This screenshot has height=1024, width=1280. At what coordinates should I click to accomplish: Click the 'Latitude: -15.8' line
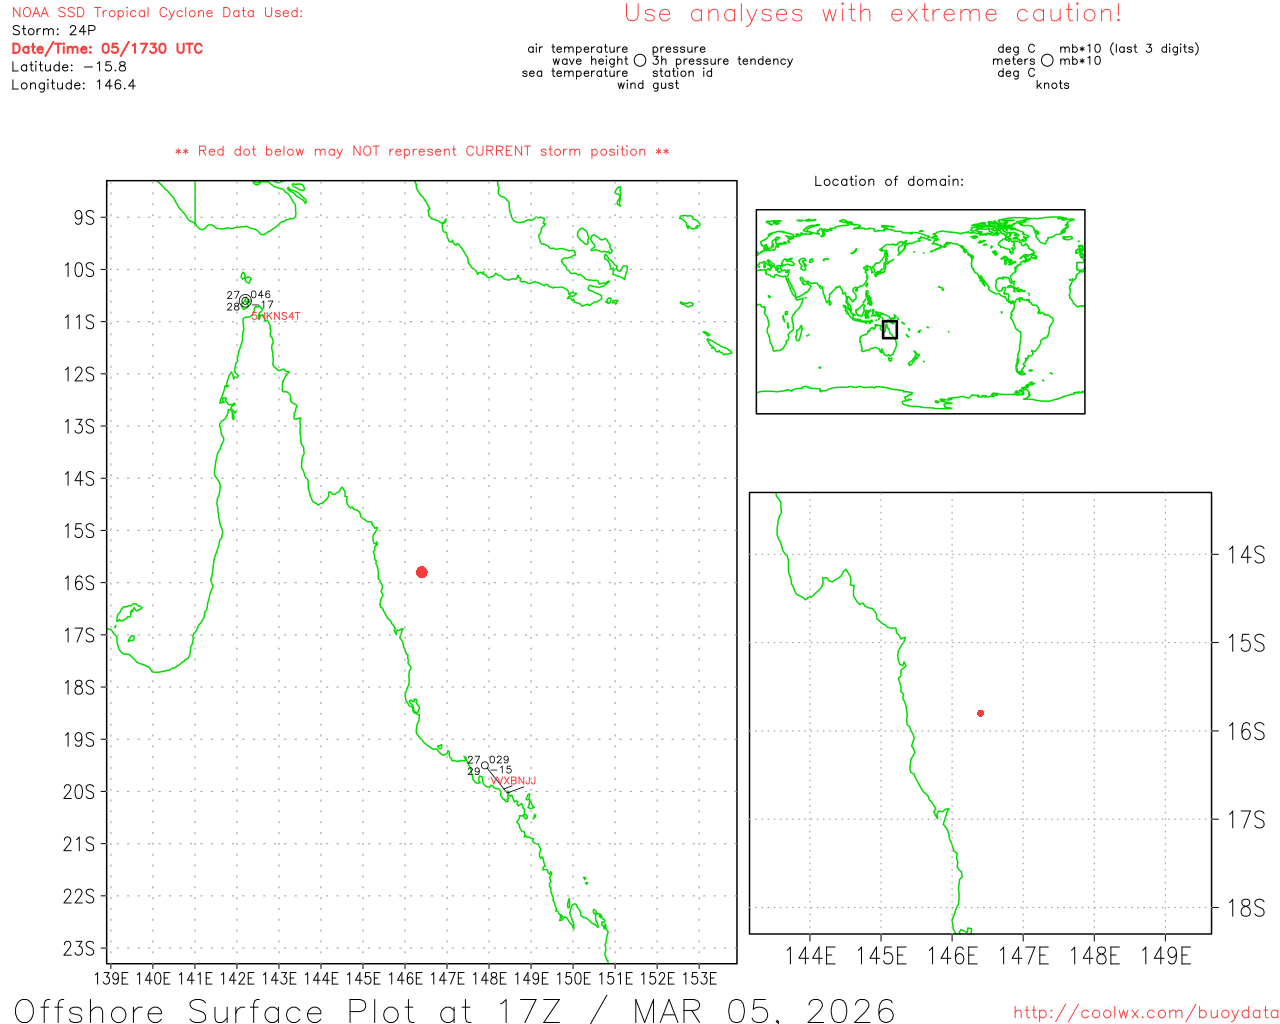69,67
